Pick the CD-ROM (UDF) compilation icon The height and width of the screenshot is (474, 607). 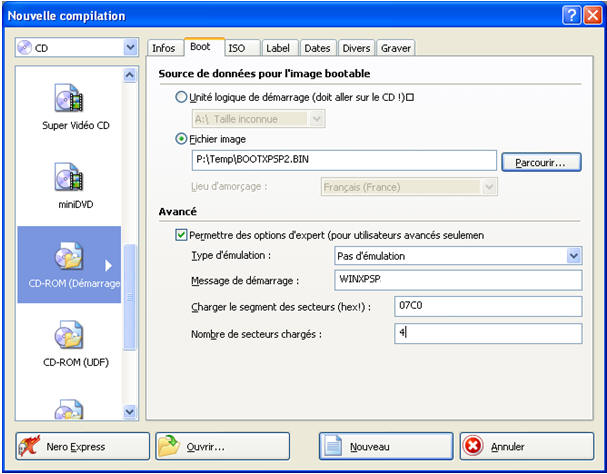point(69,335)
